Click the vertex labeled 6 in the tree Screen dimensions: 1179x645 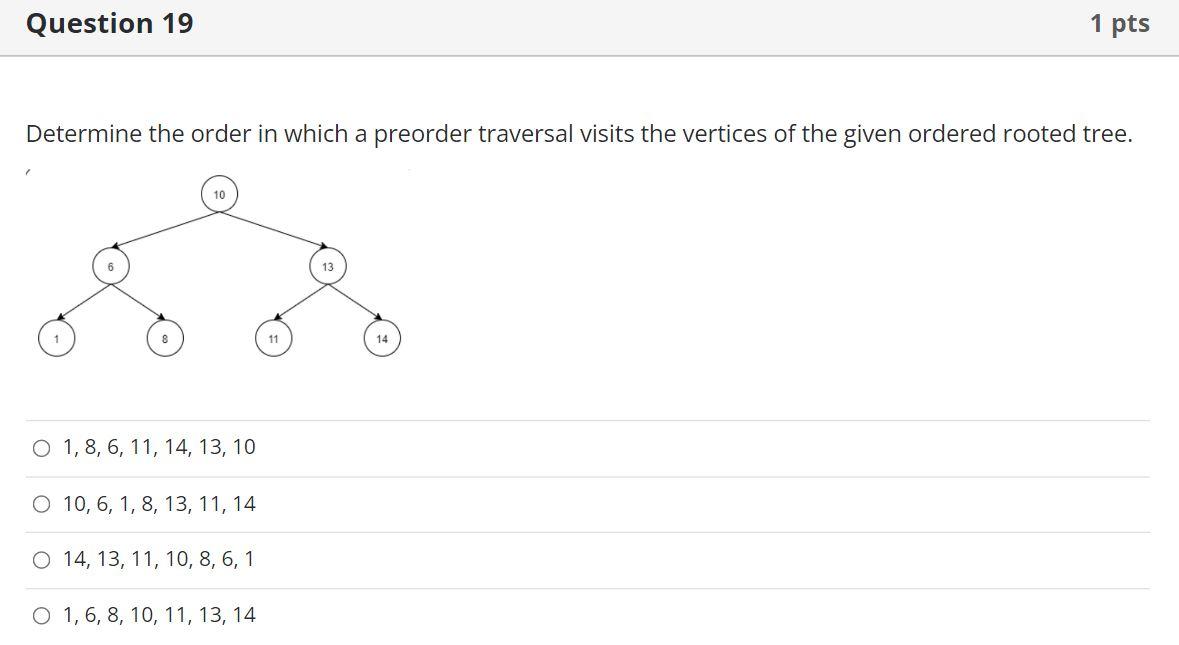[109, 266]
